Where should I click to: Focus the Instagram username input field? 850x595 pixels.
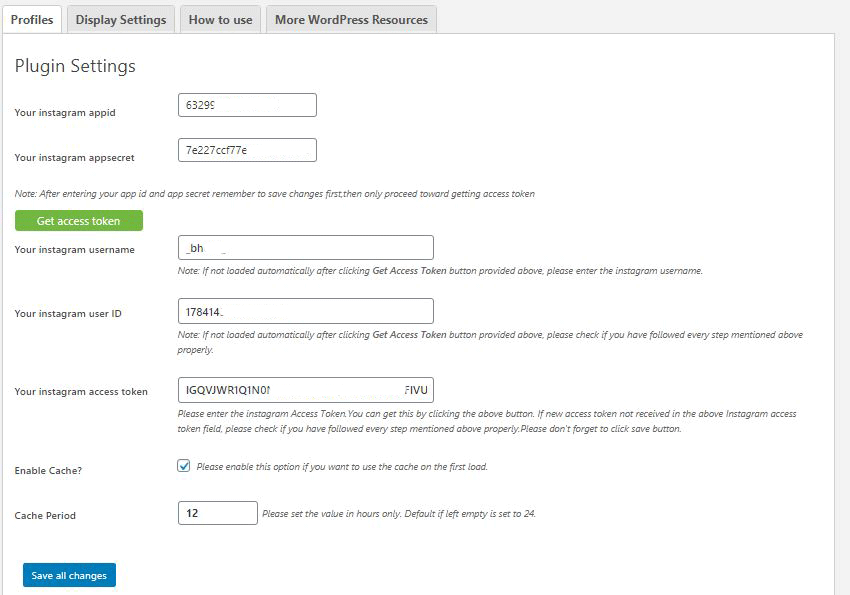point(306,248)
